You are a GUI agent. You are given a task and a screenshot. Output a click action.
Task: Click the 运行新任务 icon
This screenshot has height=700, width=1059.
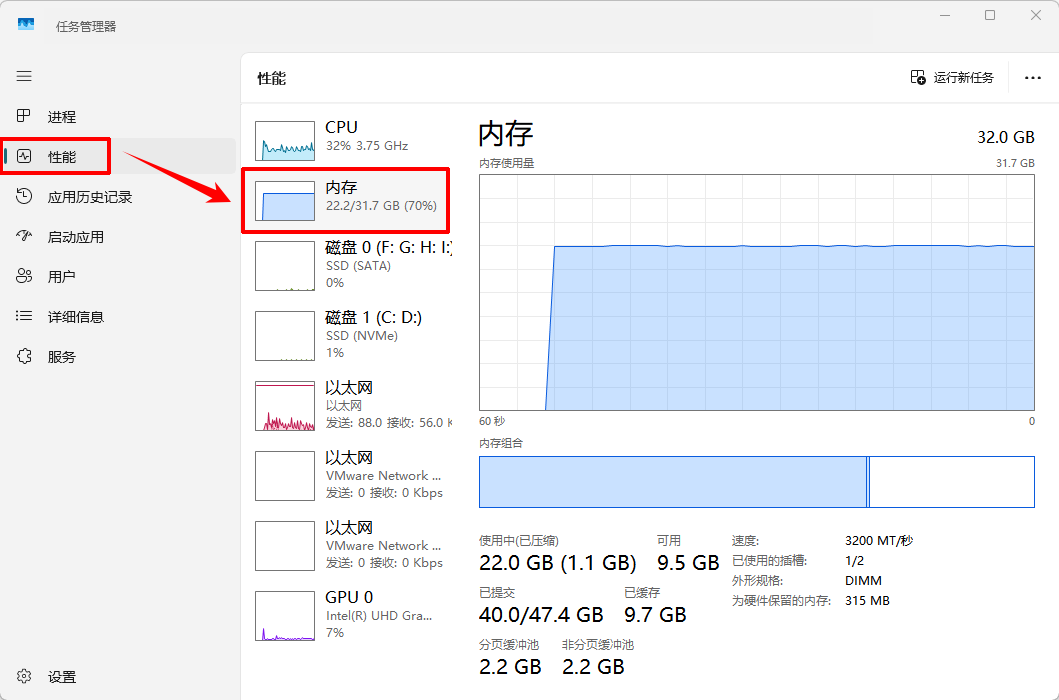pyautogui.click(x=918, y=77)
